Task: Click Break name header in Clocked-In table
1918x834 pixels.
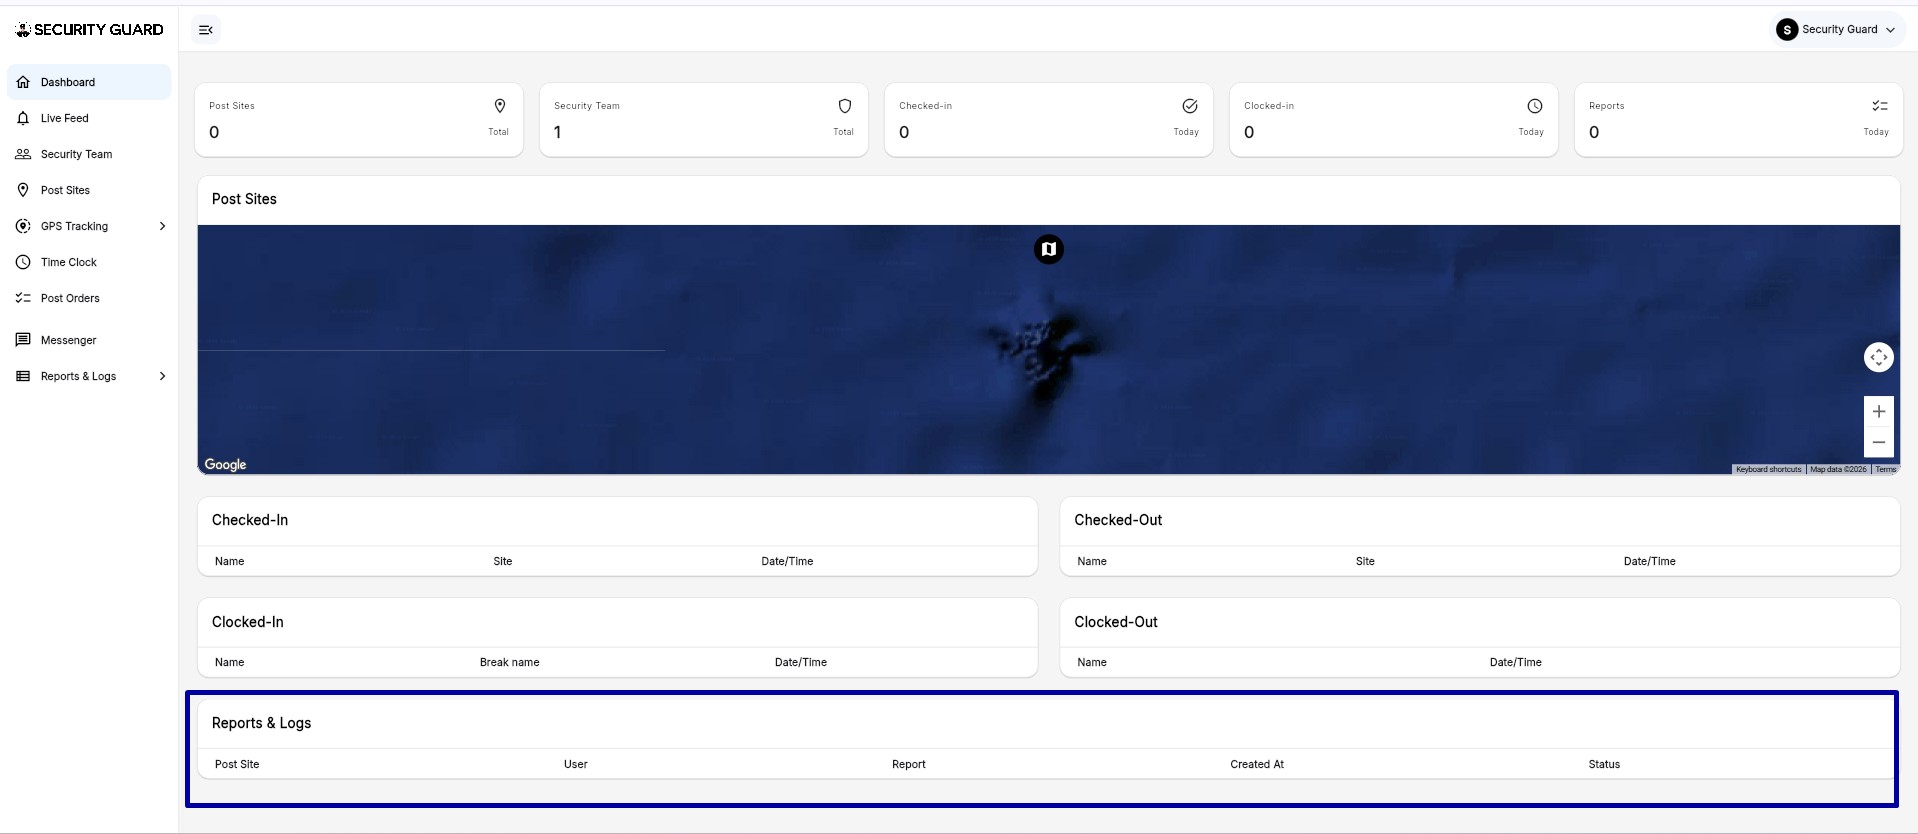Action: (x=510, y=662)
